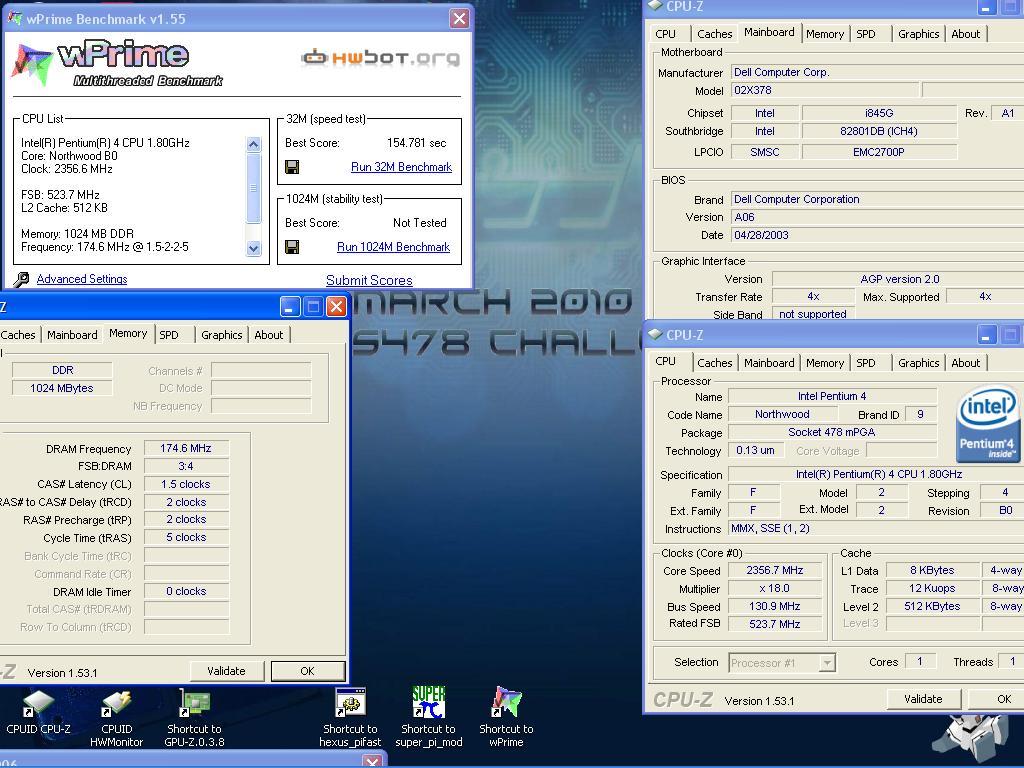Click the Submit Scores link
Viewport: 1024px width, 768px height.
(x=369, y=280)
